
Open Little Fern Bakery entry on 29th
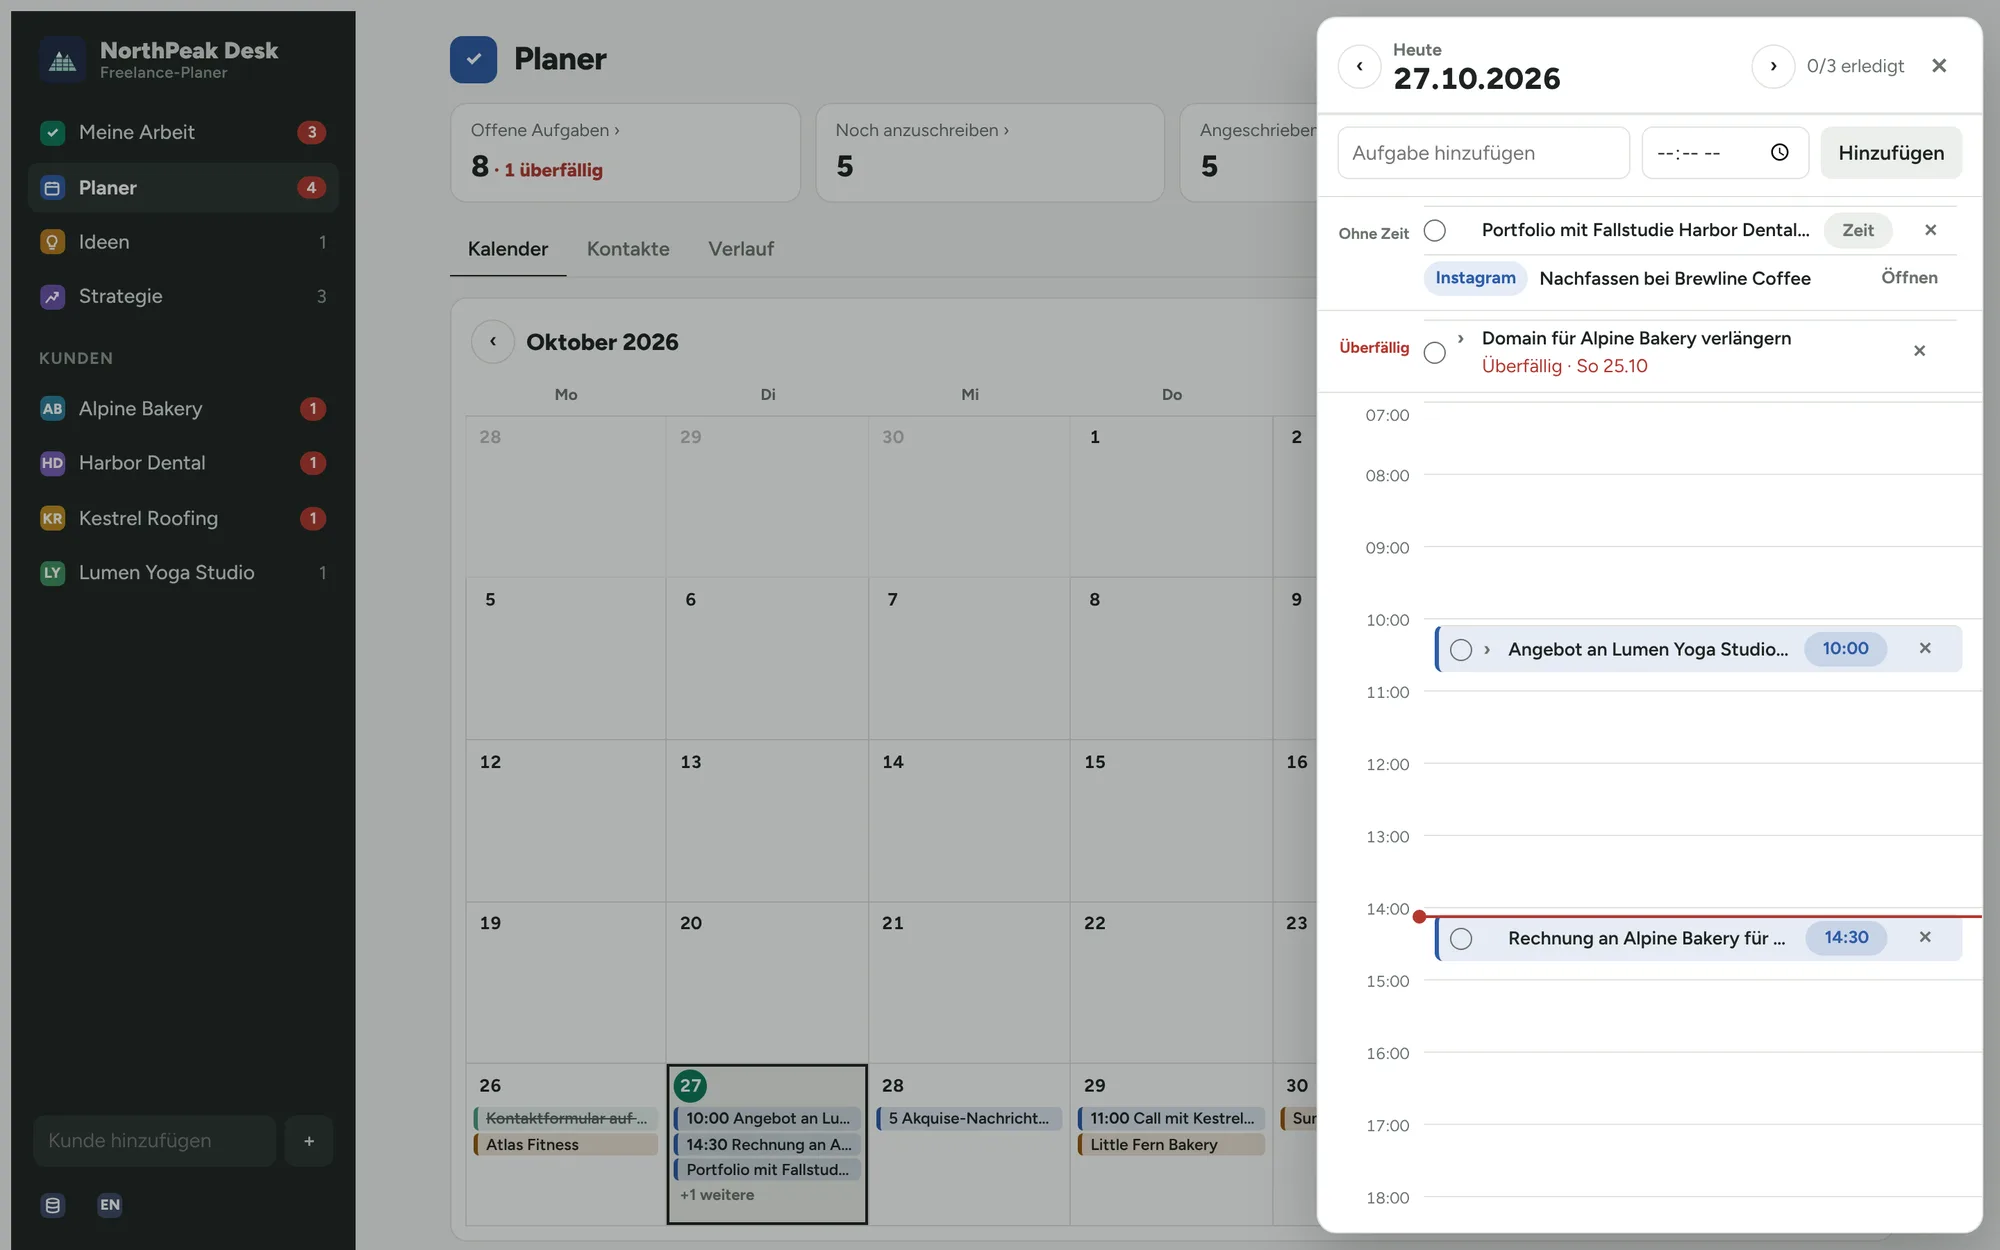[x=1171, y=1145]
